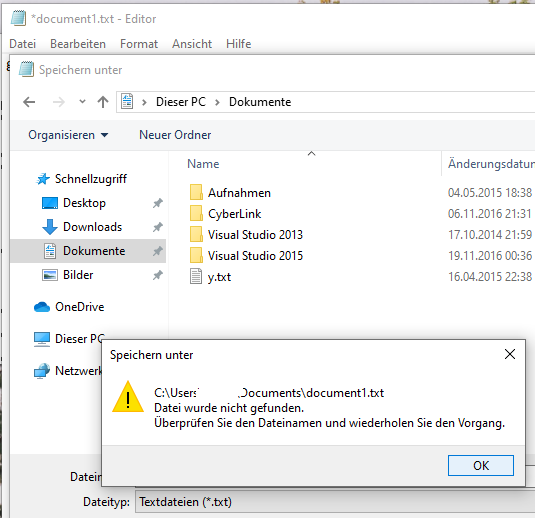Toggle the pin icon beside Desktop

tap(157, 203)
